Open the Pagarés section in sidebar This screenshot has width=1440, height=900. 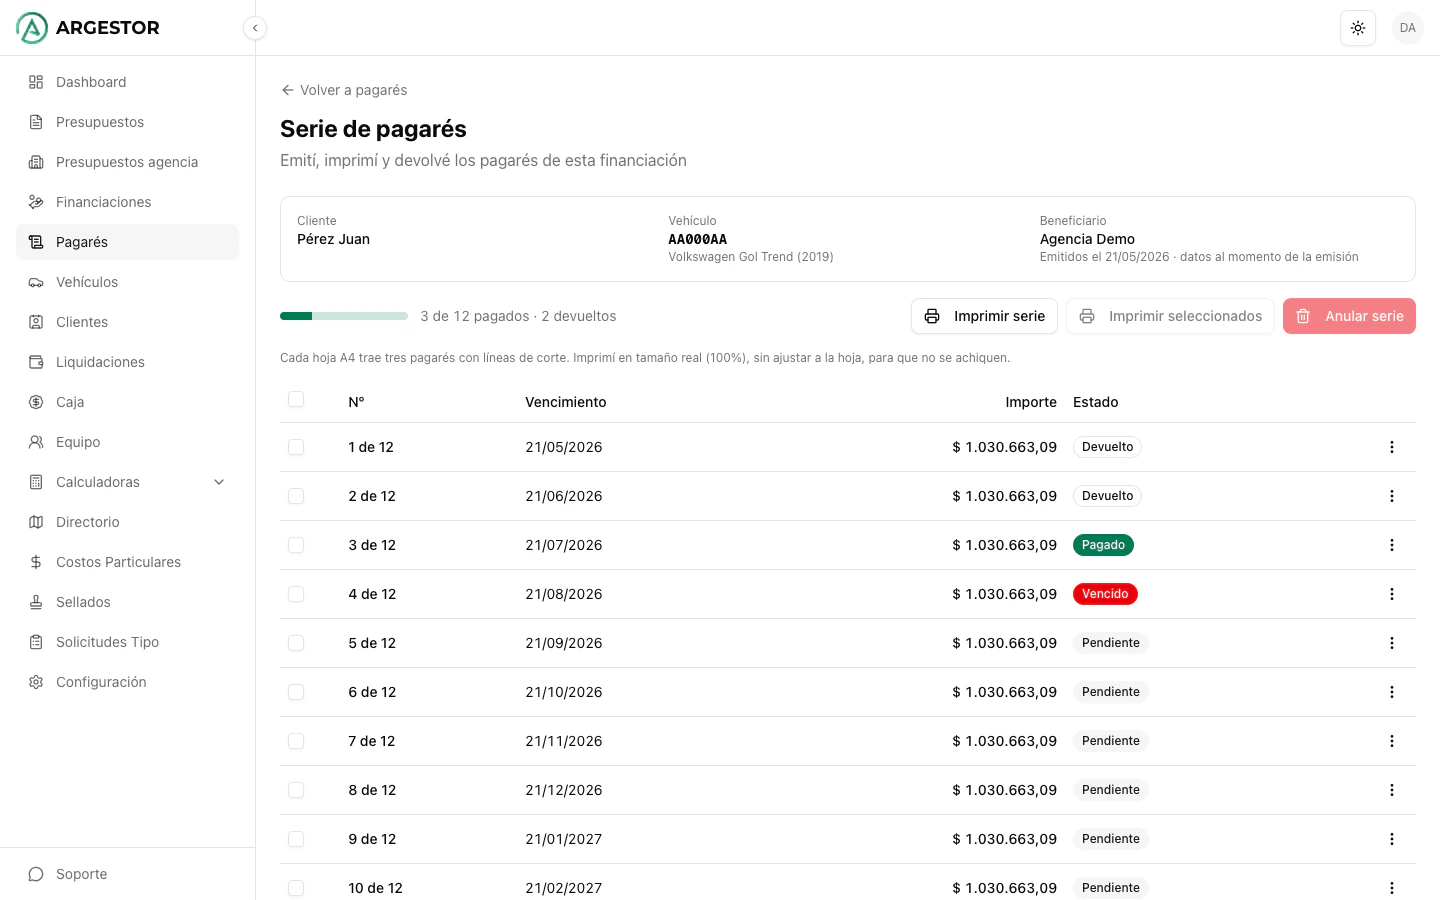click(127, 242)
